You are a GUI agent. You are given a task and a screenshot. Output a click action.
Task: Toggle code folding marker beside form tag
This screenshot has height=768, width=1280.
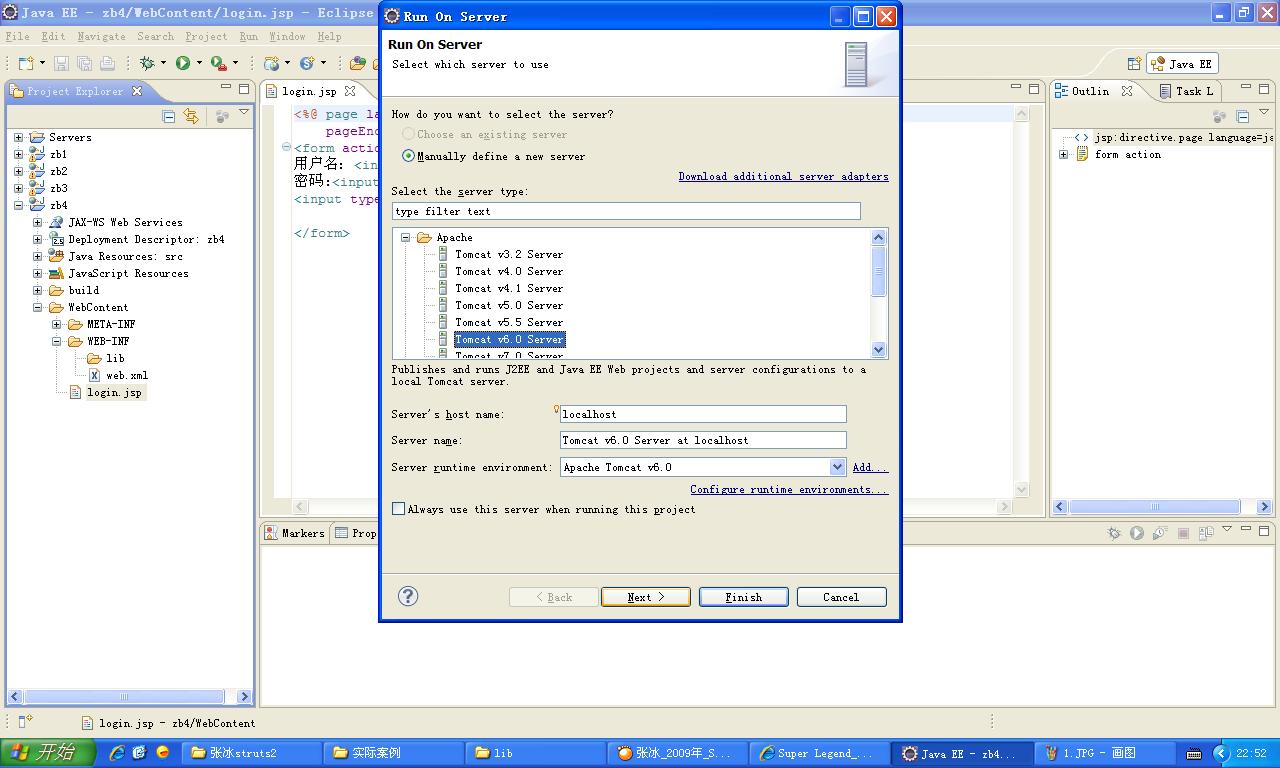pyautogui.click(x=286, y=148)
